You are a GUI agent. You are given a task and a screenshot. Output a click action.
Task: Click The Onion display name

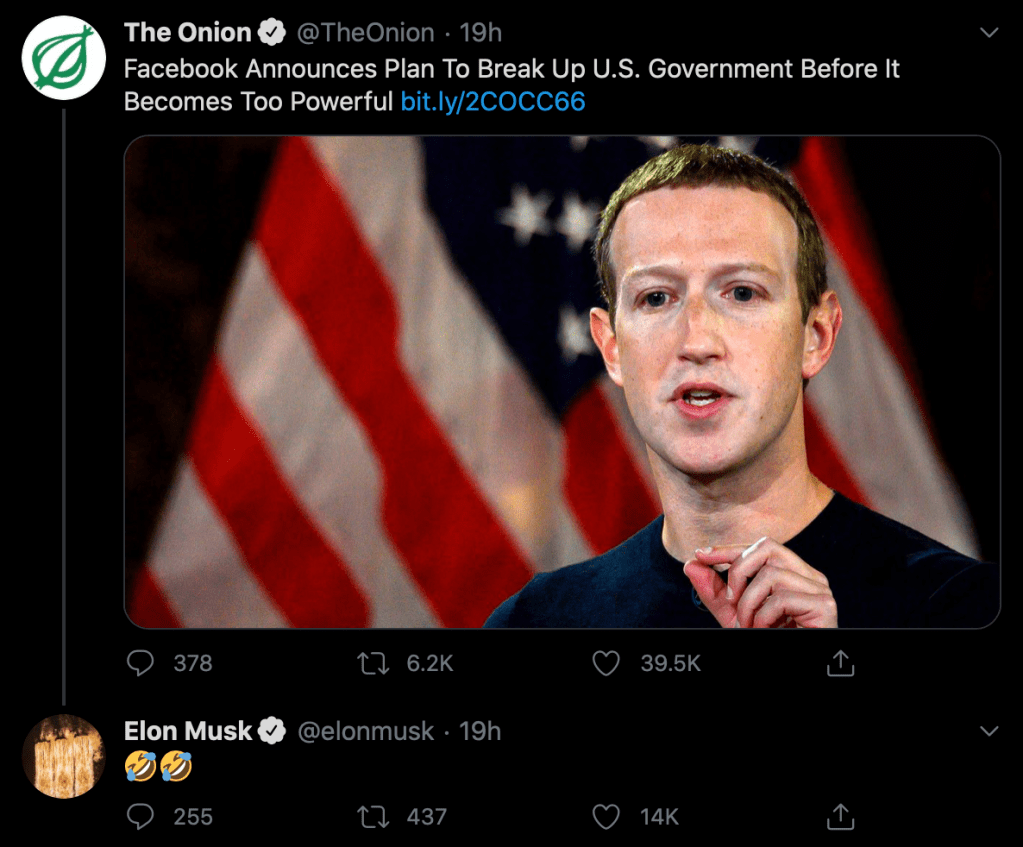pyautogui.click(x=187, y=33)
